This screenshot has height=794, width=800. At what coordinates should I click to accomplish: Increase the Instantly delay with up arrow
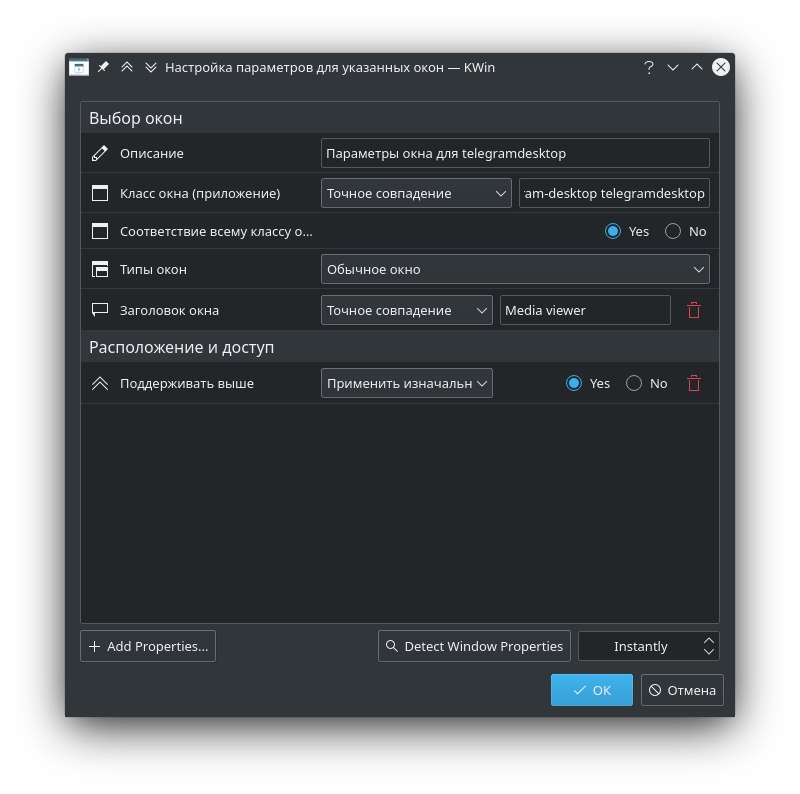coord(709,640)
